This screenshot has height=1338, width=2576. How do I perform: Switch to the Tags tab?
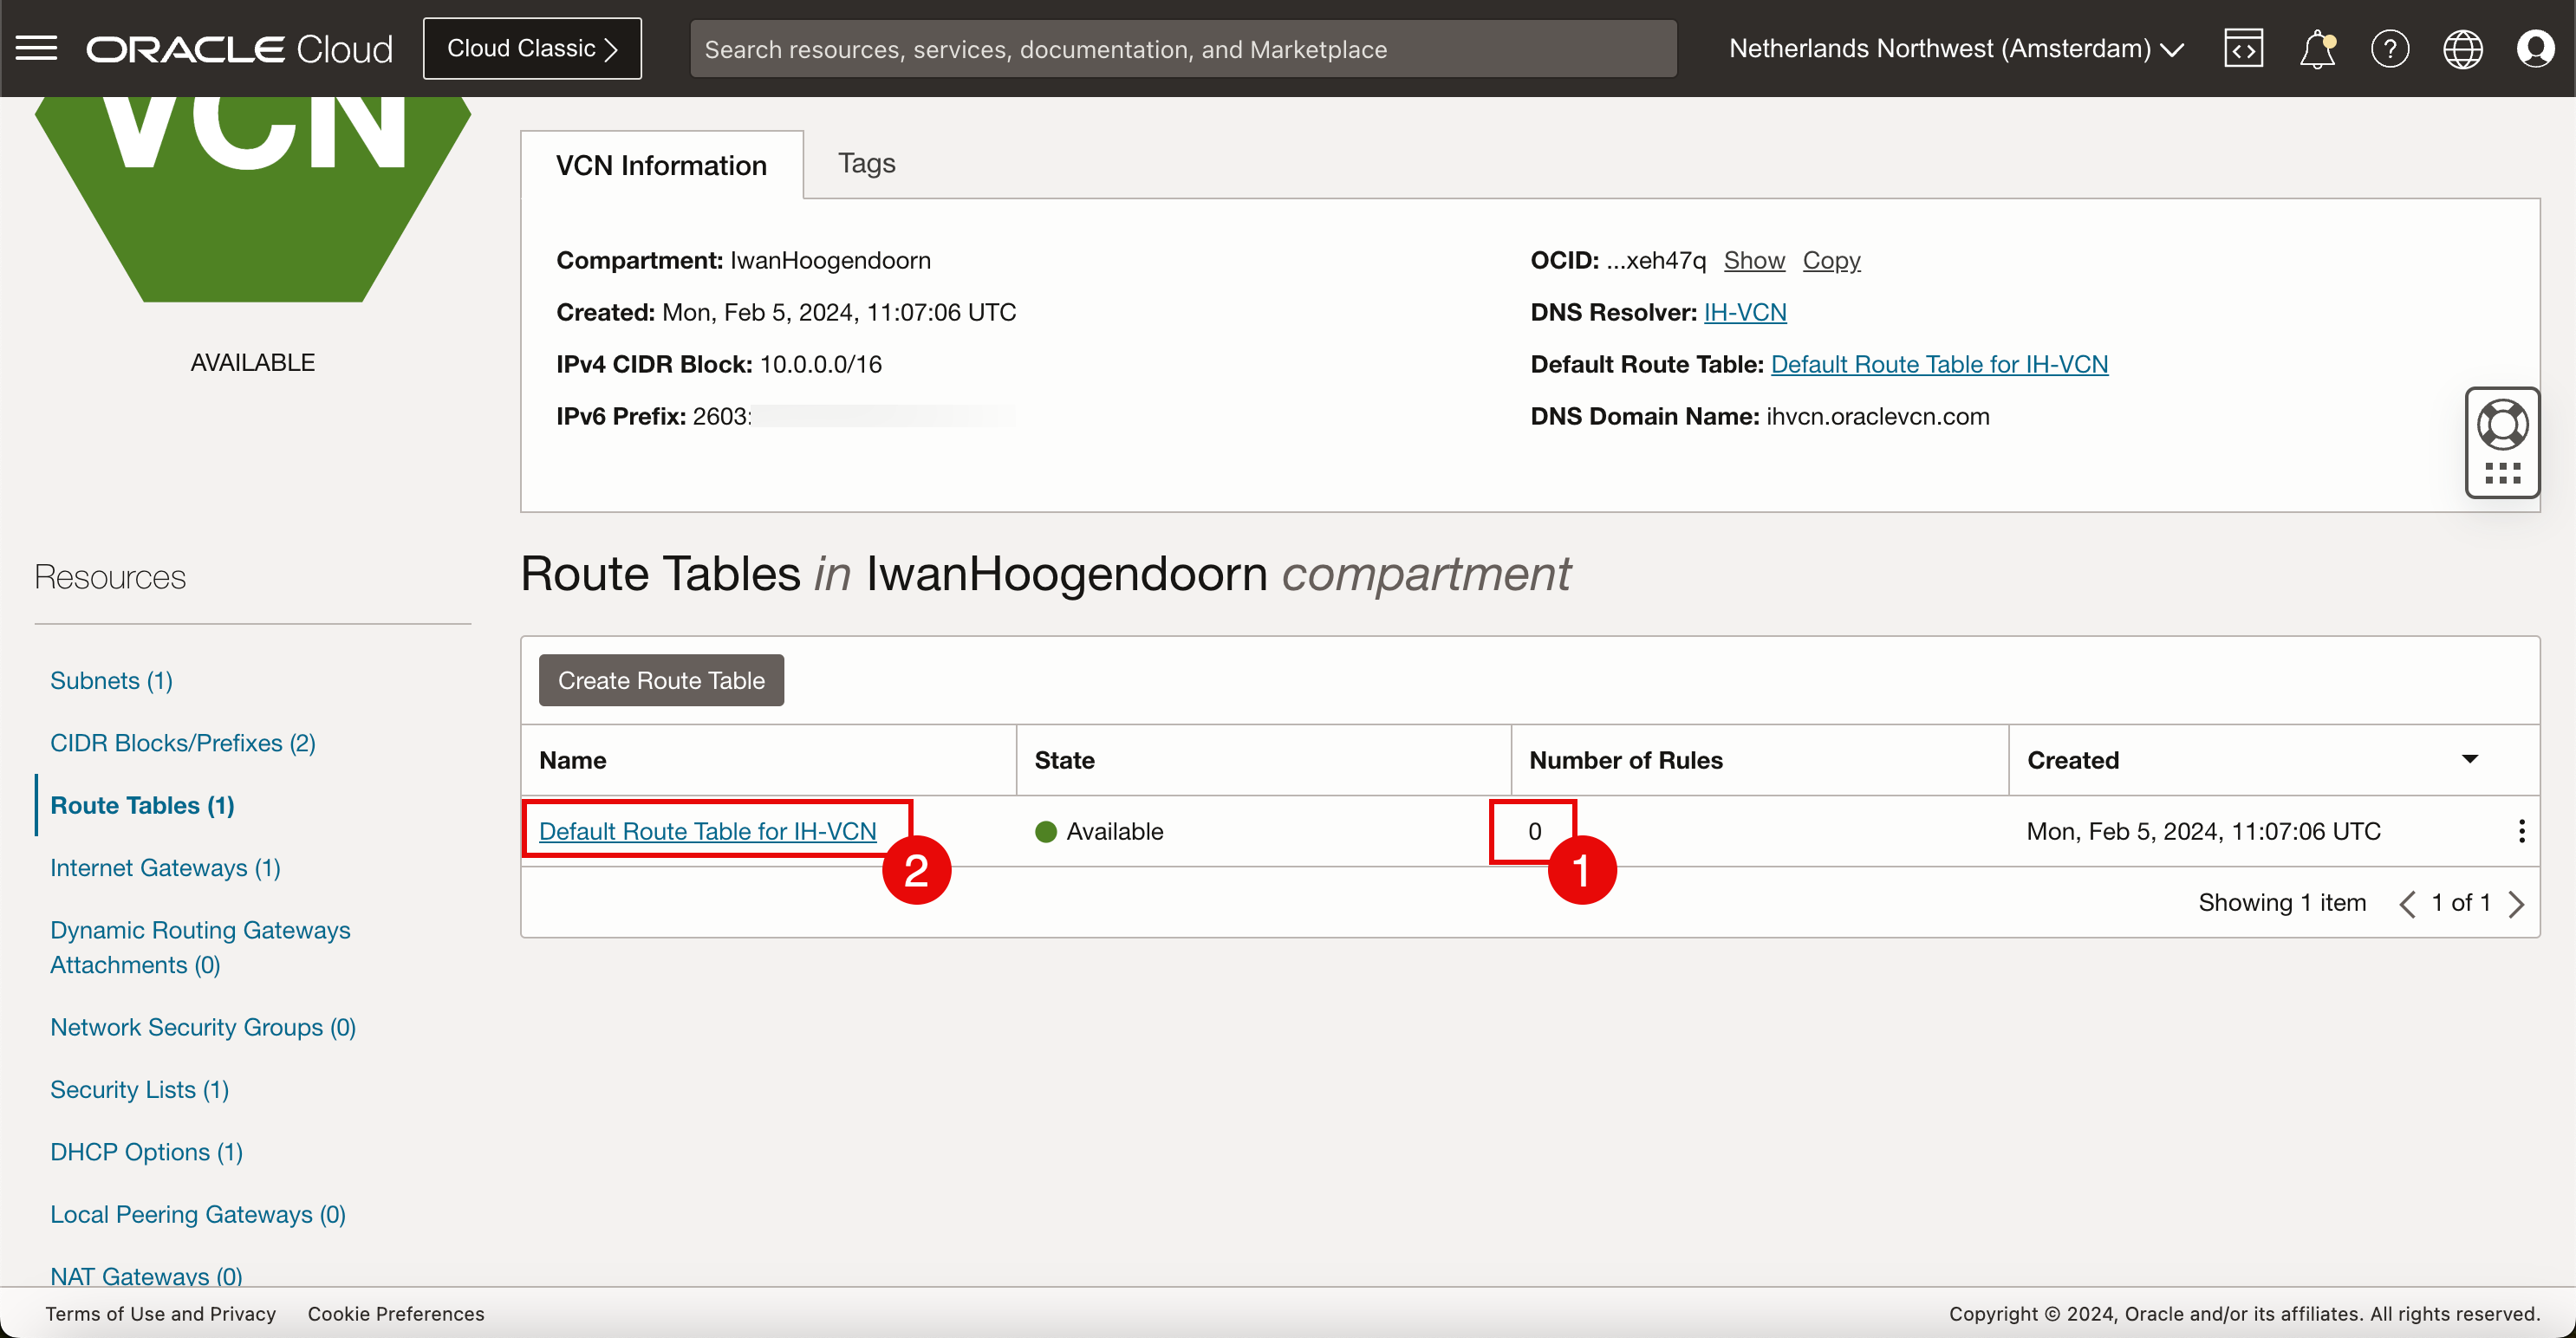(866, 163)
